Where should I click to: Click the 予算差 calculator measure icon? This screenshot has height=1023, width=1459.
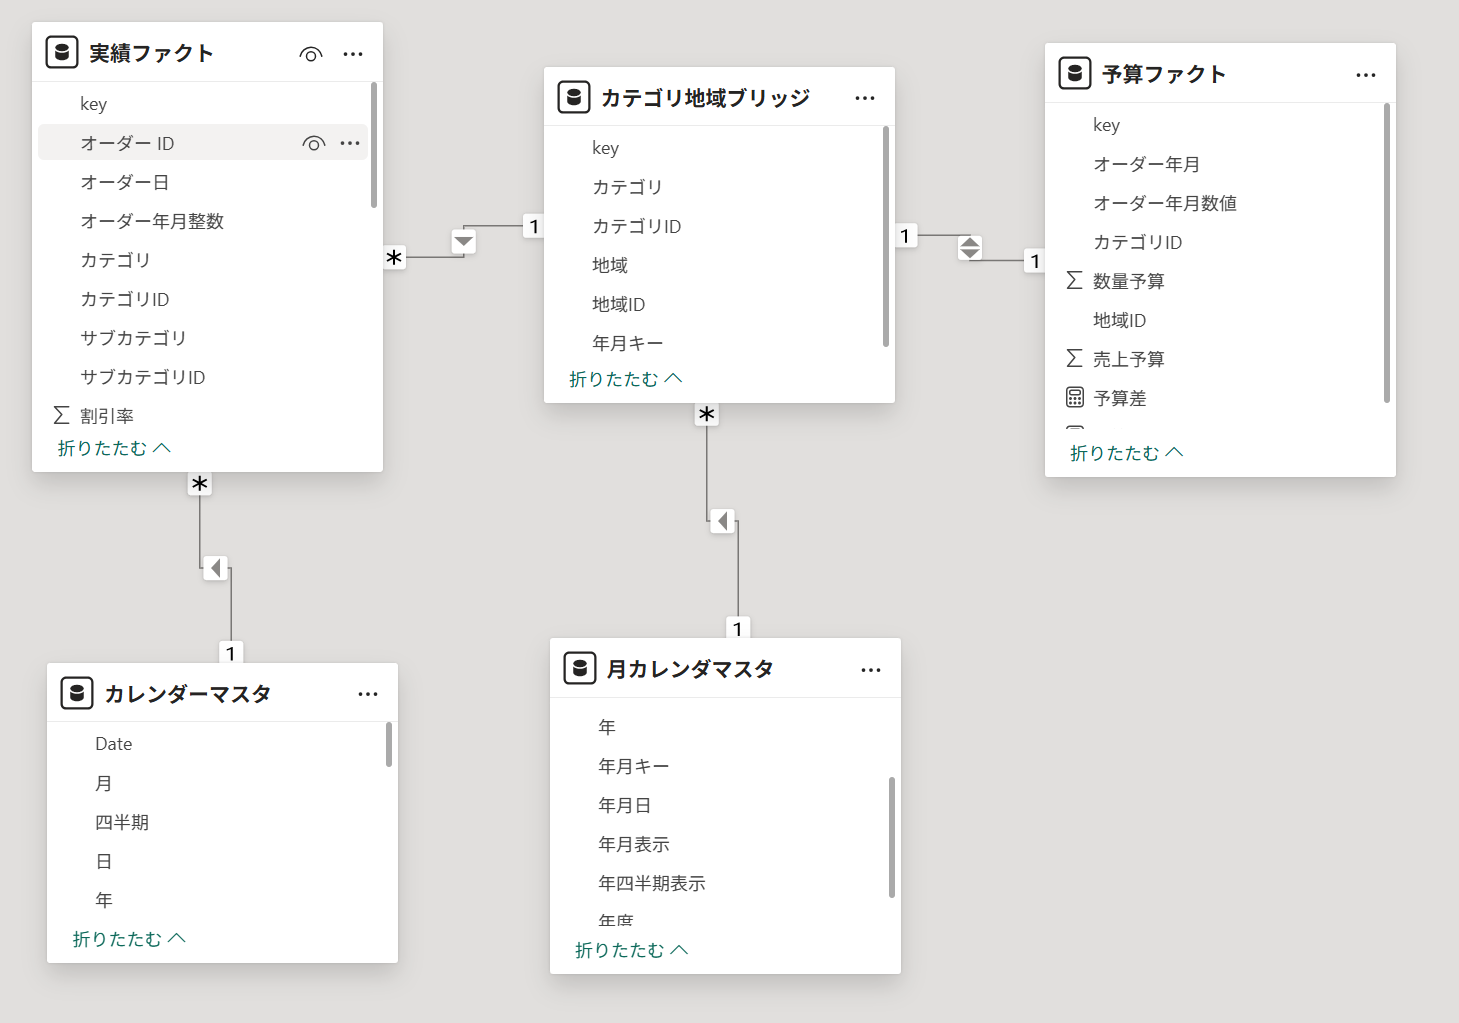[x=1075, y=398]
